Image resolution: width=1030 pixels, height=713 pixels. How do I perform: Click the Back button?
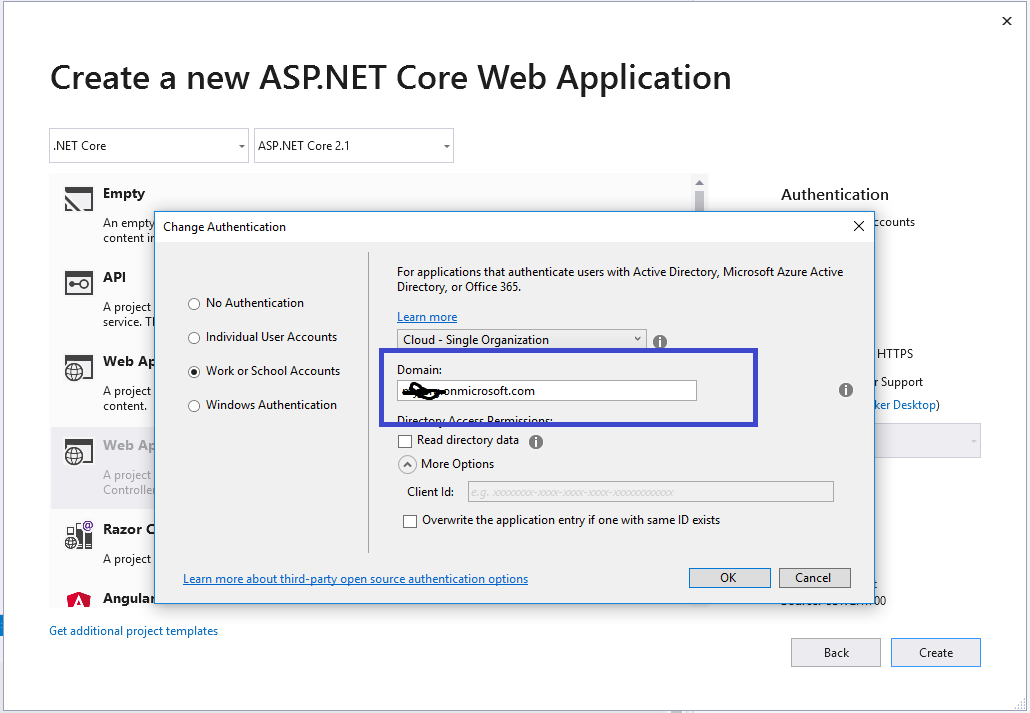pyautogui.click(x=836, y=653)
